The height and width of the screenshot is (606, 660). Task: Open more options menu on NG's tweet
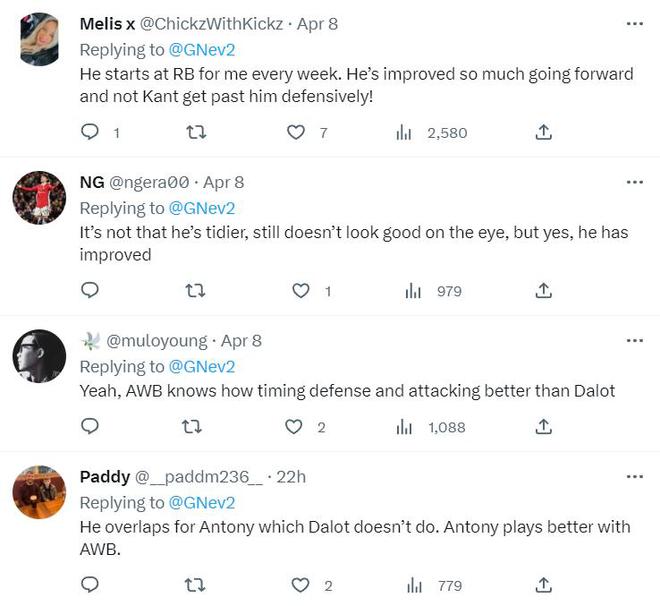(634, 182)
